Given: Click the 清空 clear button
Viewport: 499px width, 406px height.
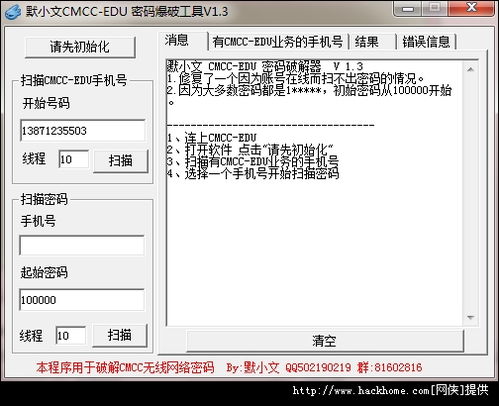Looking at the screenshot, I should pyautogui.click(x=325, y=341).
